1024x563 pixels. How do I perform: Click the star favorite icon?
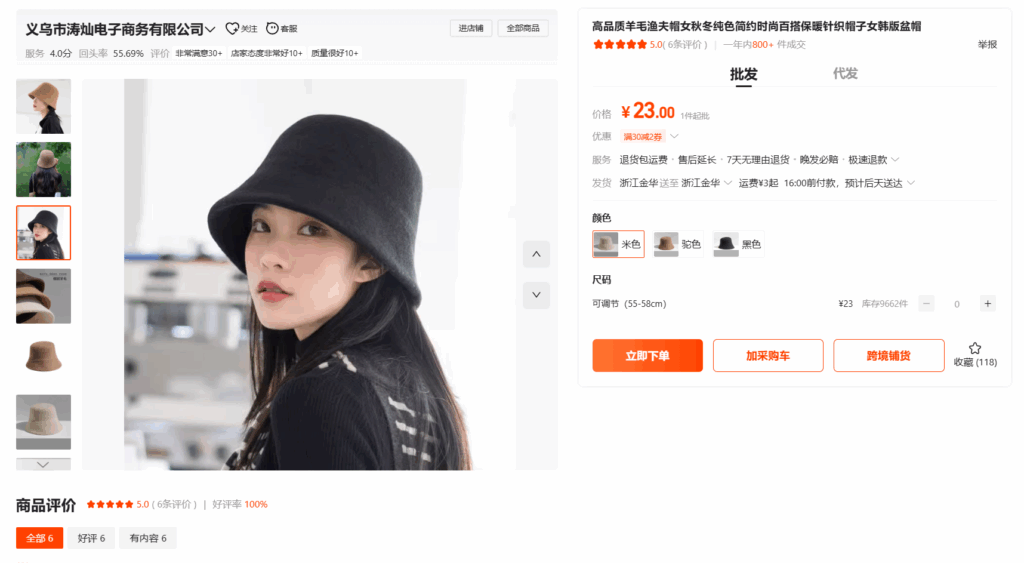pos(974,348)
